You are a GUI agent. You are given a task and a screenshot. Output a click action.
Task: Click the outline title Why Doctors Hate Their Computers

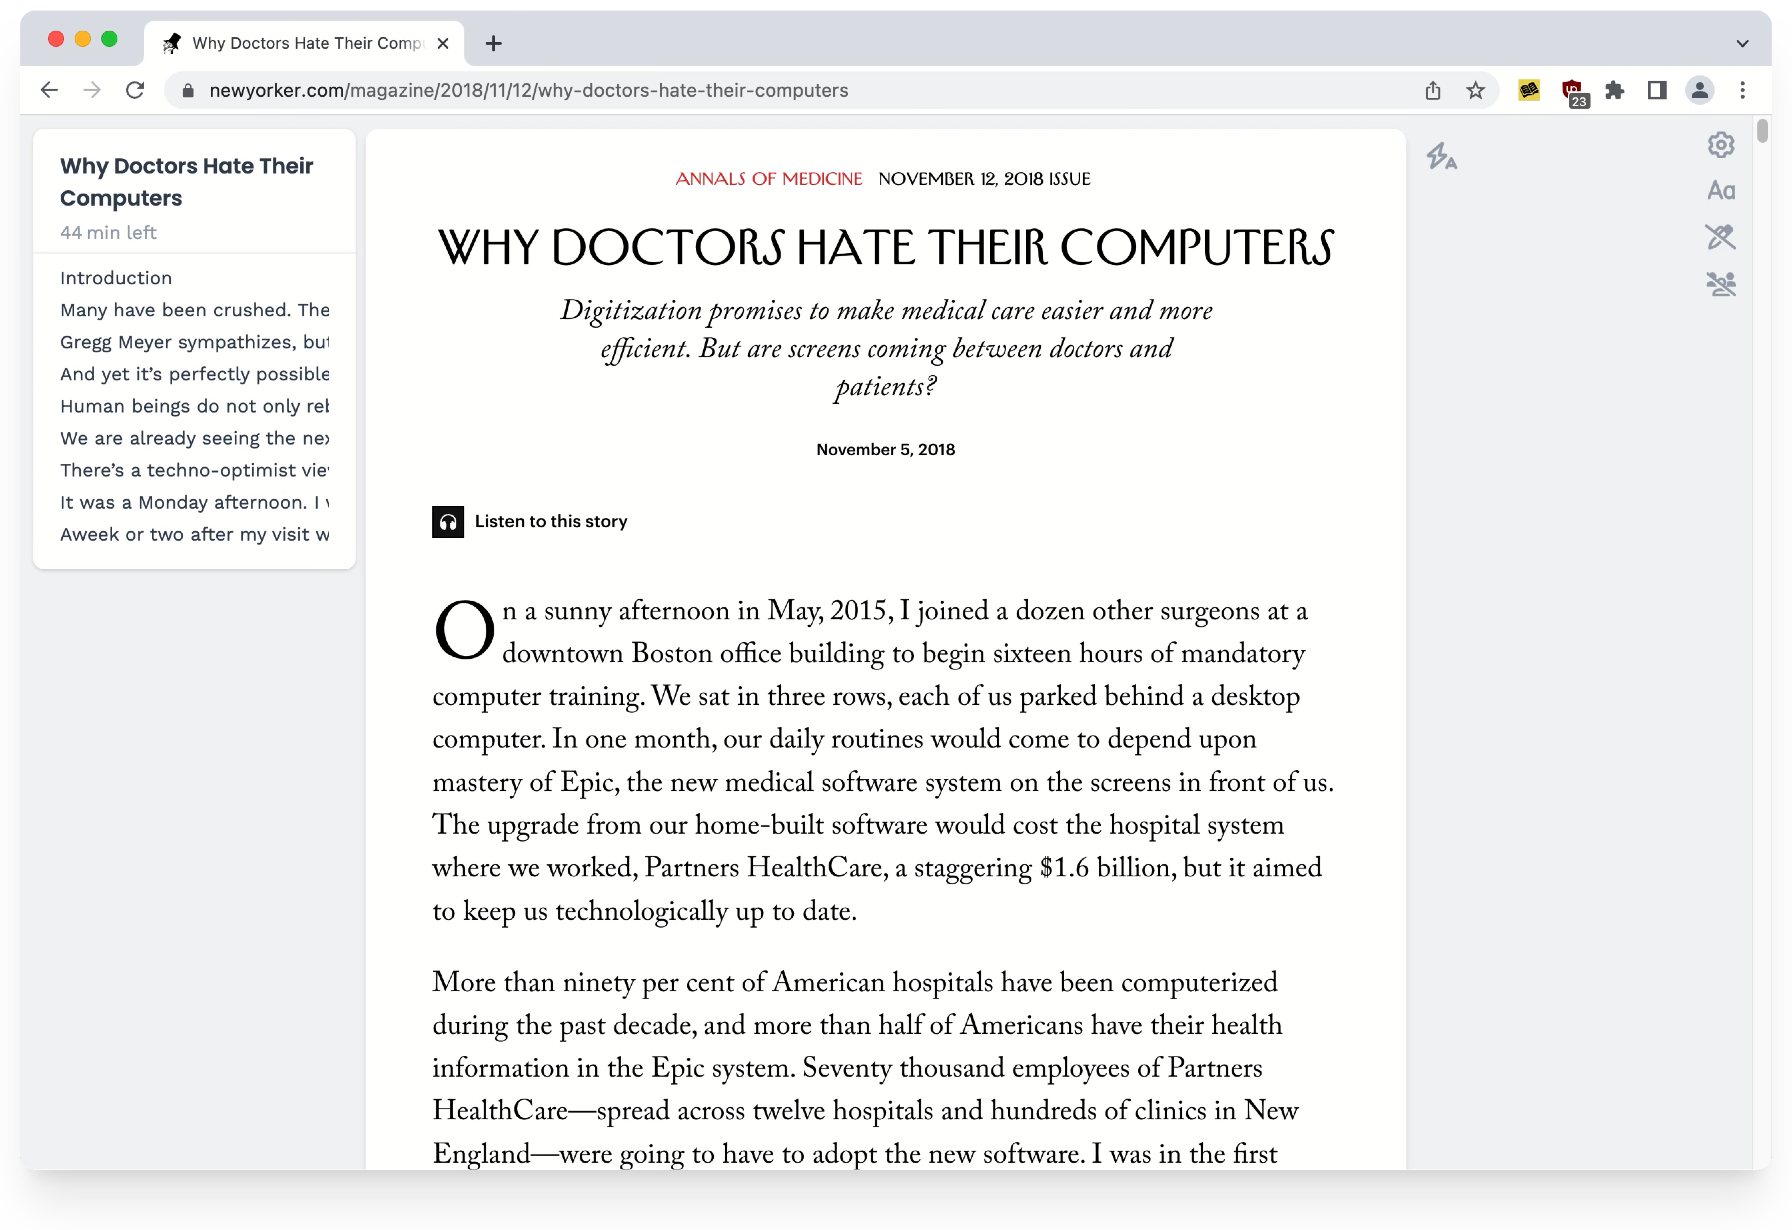coord(187,182)
